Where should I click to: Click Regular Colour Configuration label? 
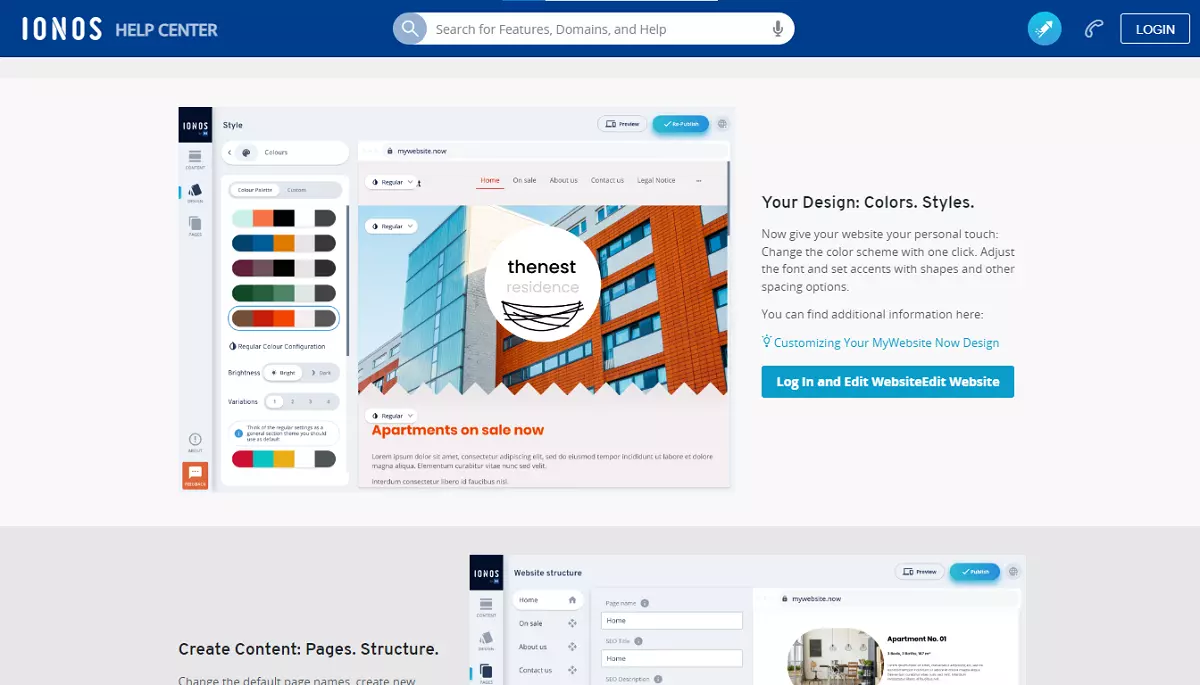[281, 347]
